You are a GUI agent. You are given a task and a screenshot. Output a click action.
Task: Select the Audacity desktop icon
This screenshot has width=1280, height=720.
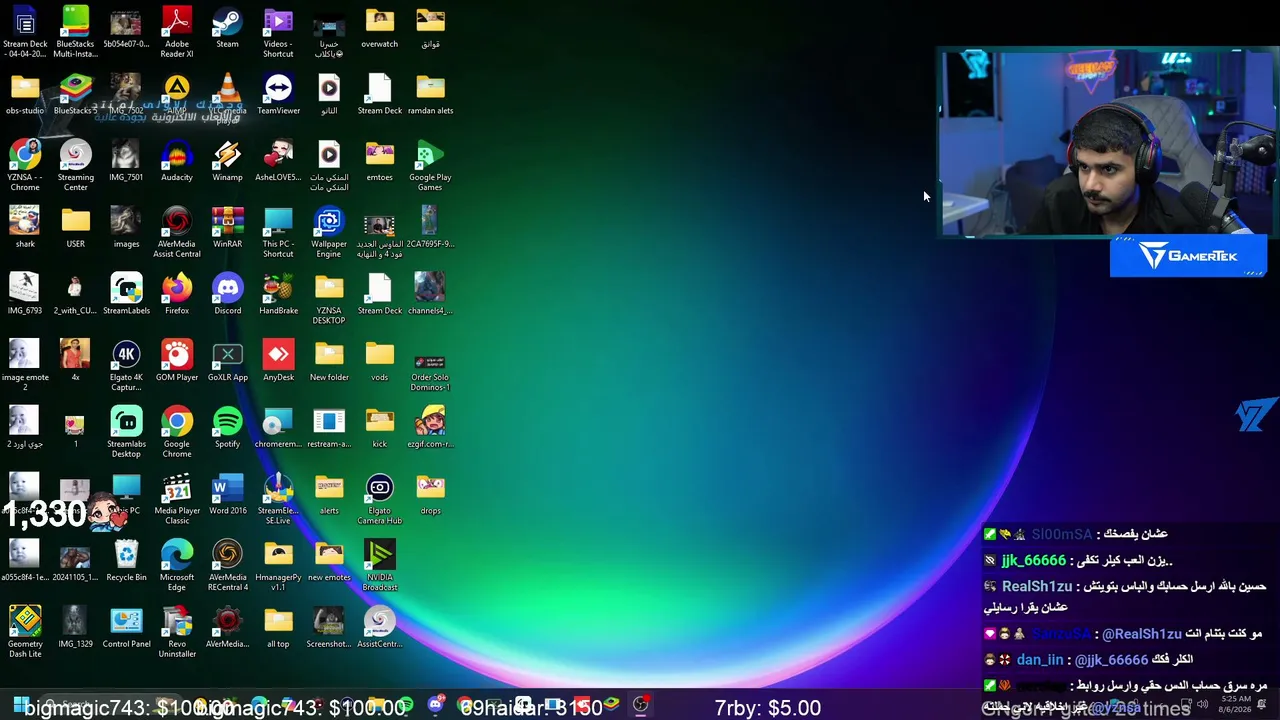click(177, 162)
